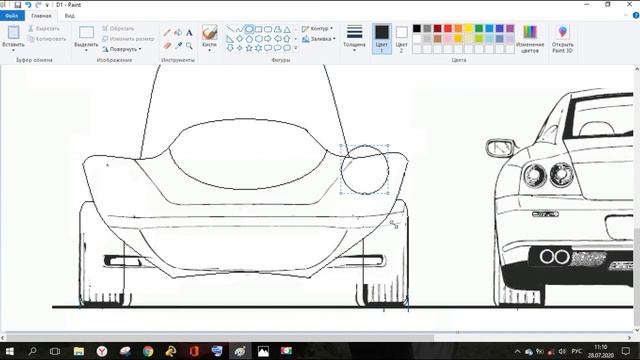640x360 pixels.
Task: Select the Color picker eyedropper tool
Action: (x=178, y=46)
